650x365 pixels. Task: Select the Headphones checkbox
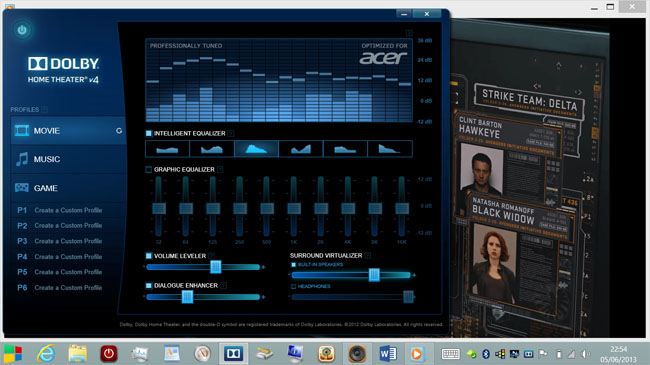tap(293, 286)
